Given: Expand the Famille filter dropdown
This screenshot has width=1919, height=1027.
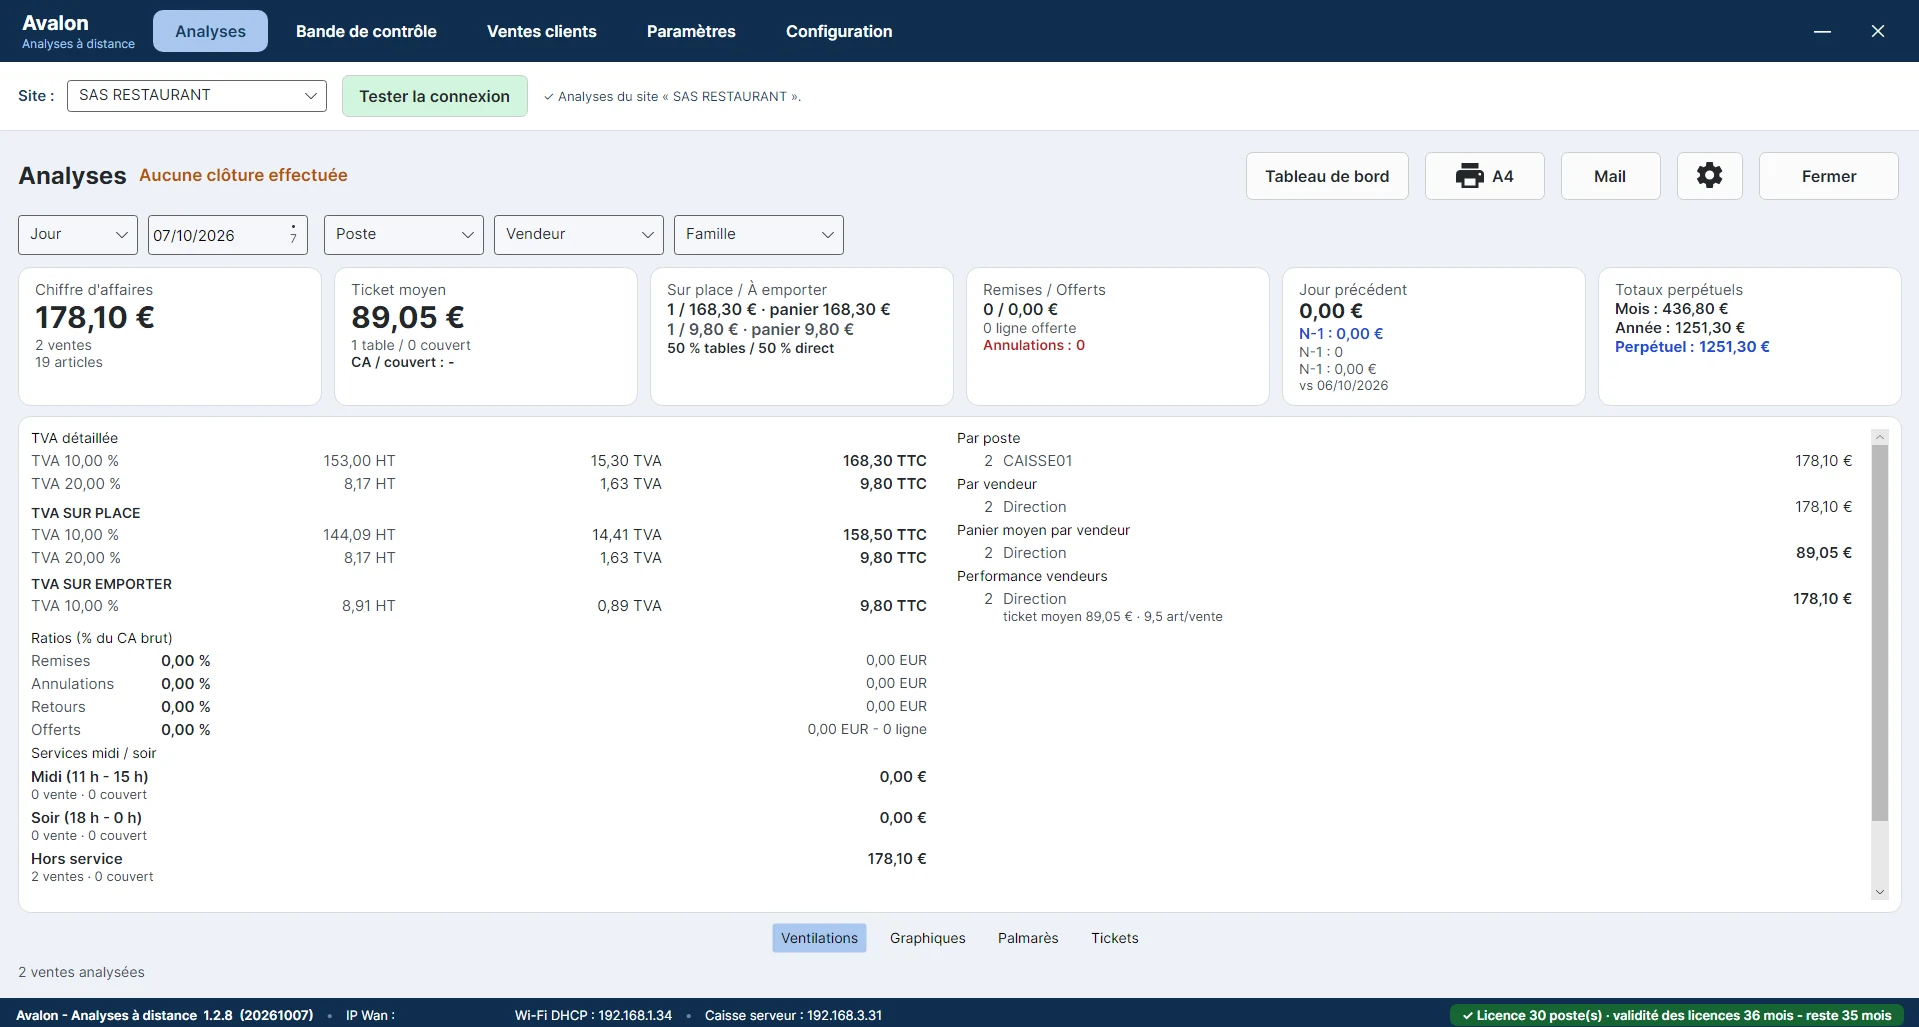Looking at the screenshot, I should [759, 235].
